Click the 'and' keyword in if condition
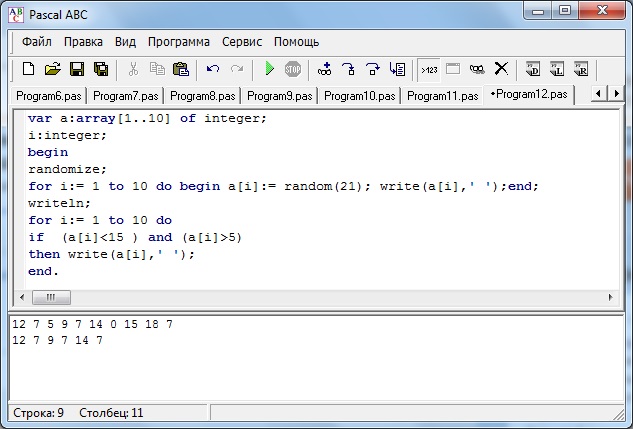This screenshot has width=633, height=429. pyautogui.click(x=160, y=237)
